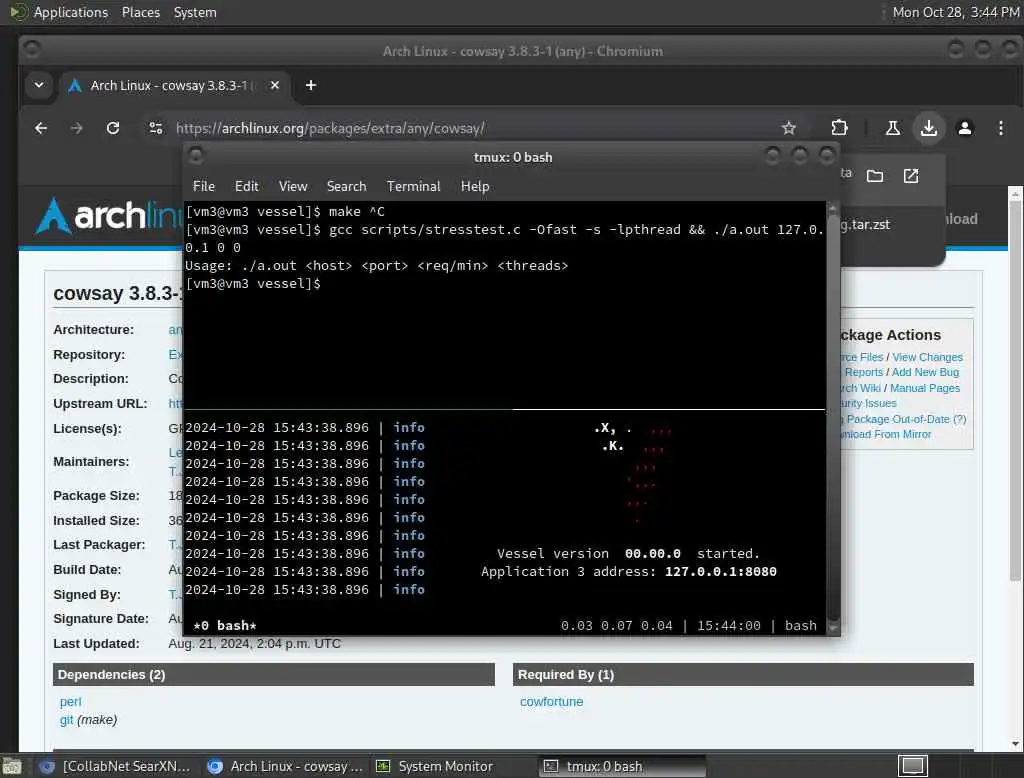Open the cowfortune package link
Image resolution: width=1024 pixels, height=778 pixels.
pos(551,702)
